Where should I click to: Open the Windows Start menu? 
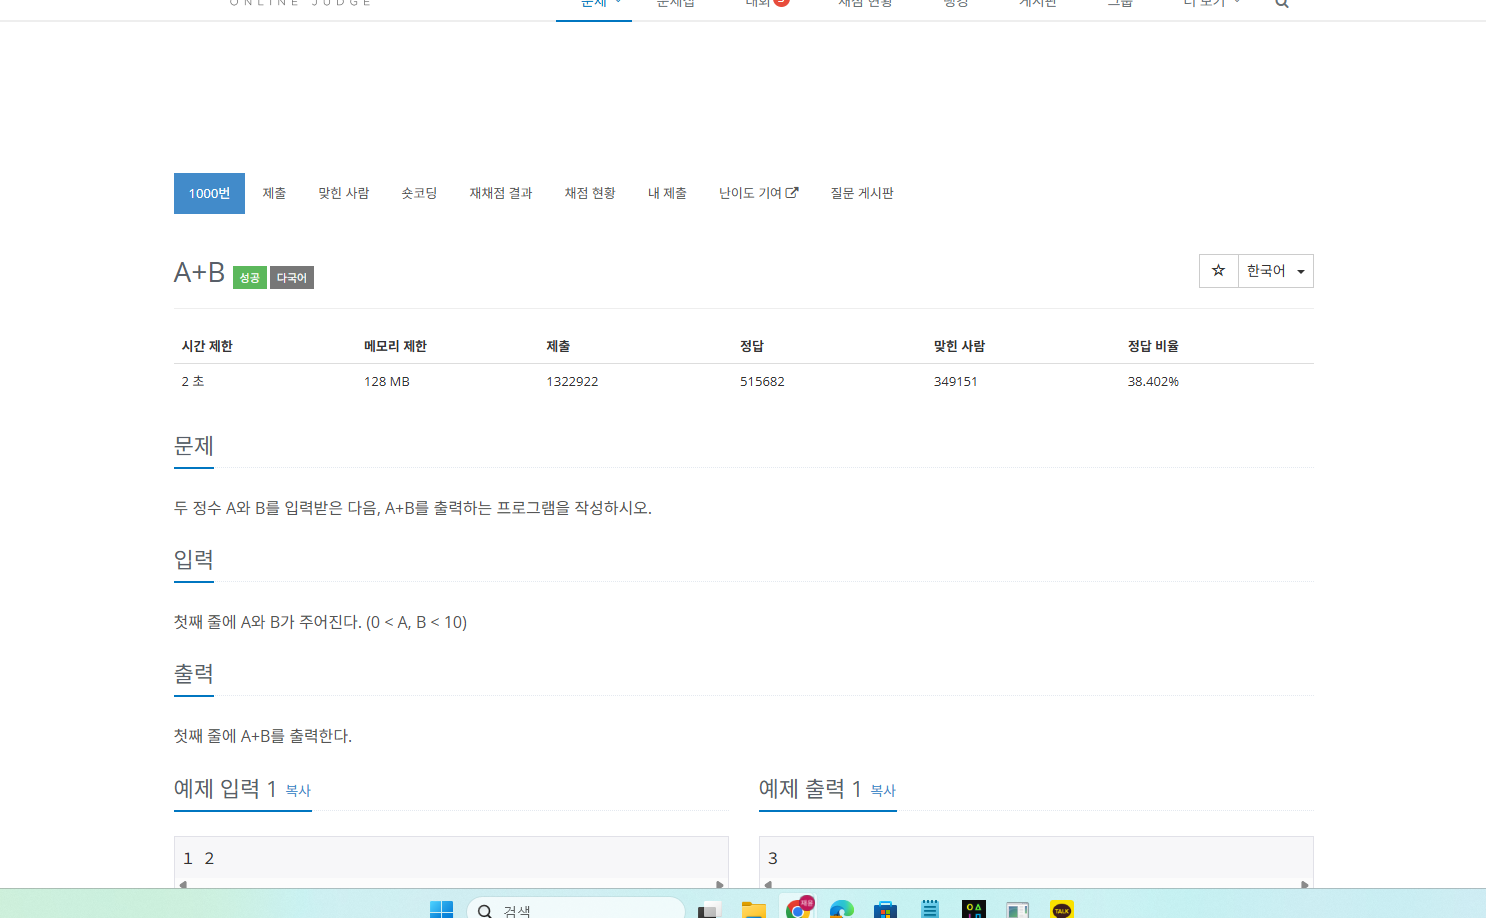441,908
